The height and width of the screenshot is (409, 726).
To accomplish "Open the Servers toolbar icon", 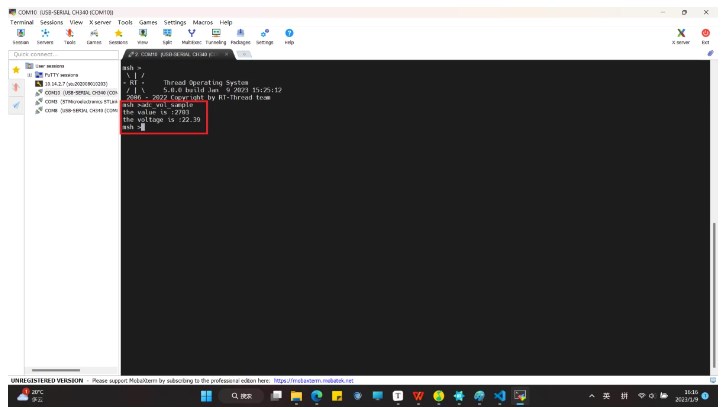I will [x=45, y=36].
